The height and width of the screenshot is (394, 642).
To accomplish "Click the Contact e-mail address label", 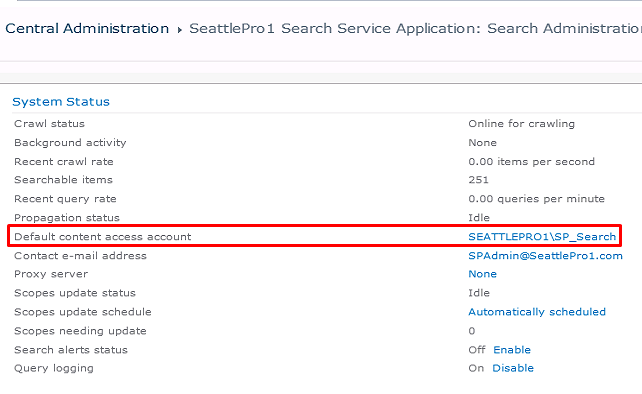I will (x=80, y=256).
